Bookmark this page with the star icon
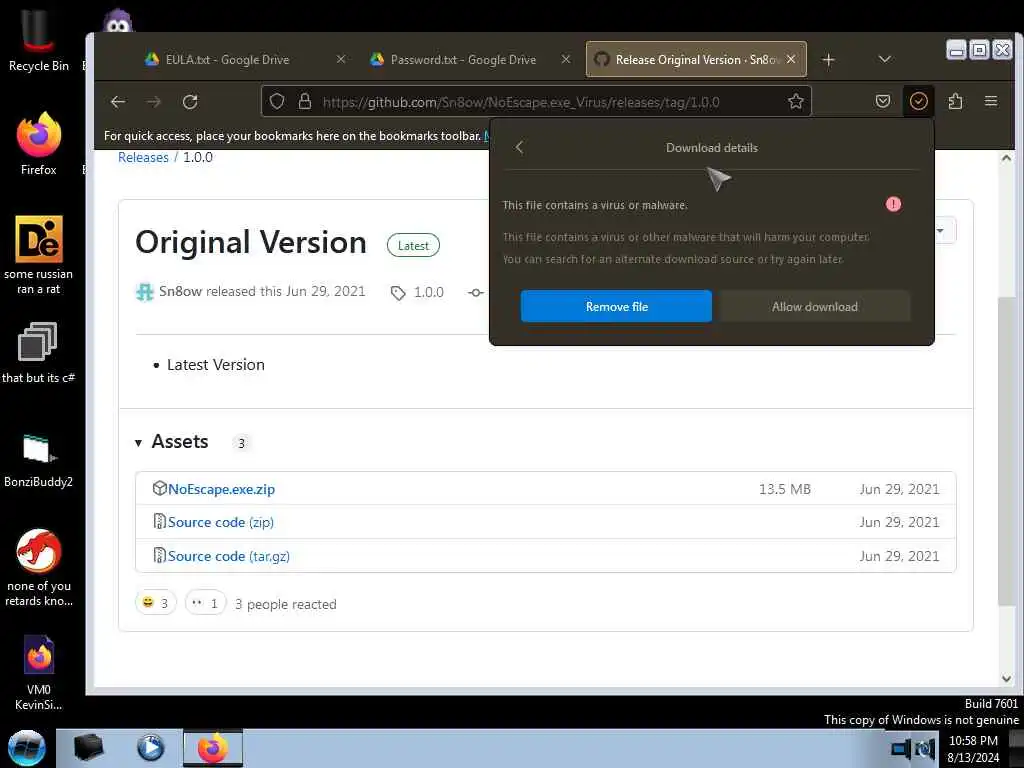Screen dimensions: 1024x768 pos(795,102)
